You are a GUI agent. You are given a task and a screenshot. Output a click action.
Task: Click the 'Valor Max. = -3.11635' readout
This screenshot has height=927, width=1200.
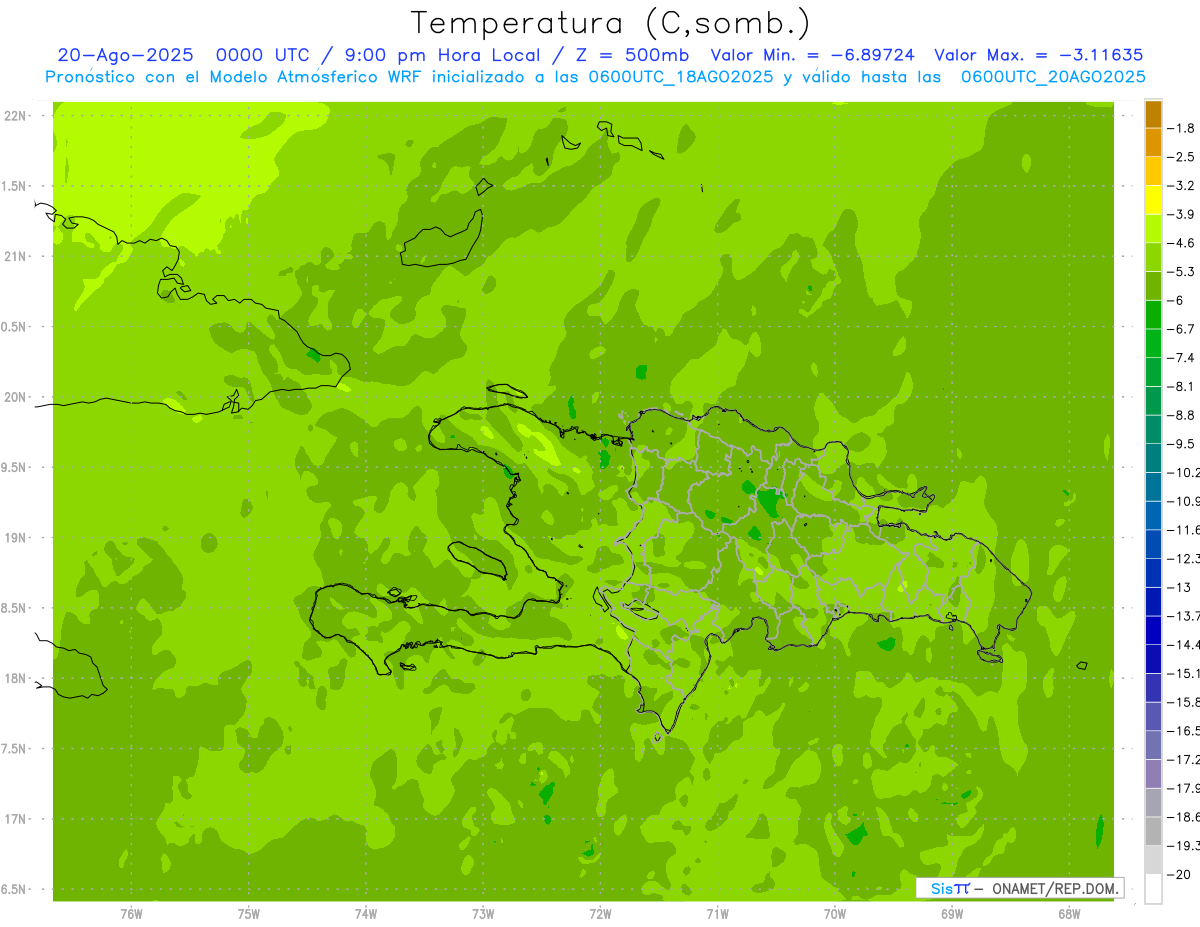pos(1038,55)
